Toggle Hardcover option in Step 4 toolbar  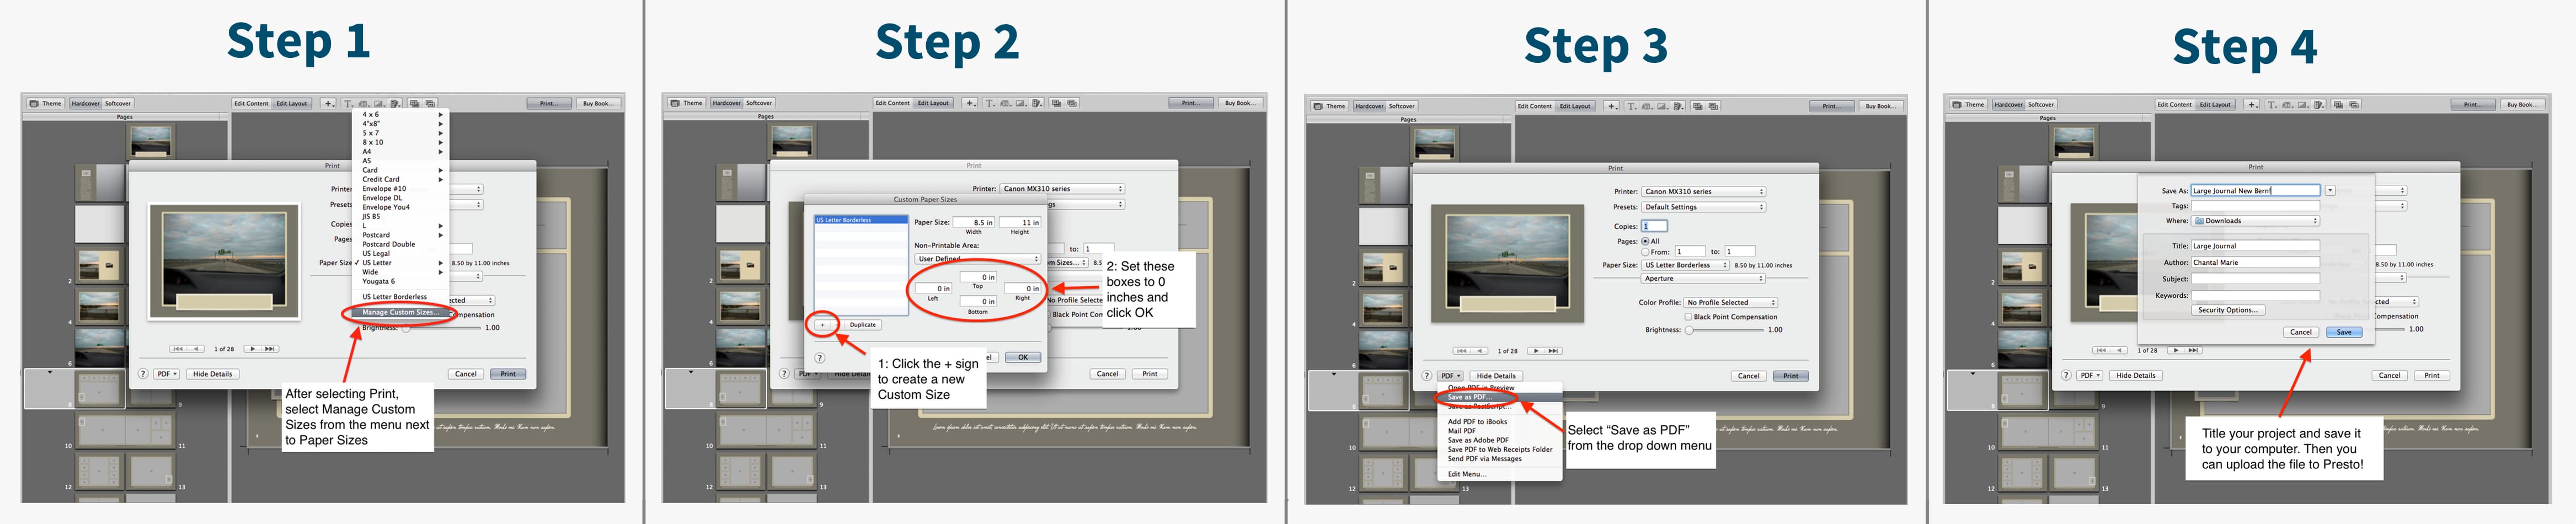pyautogui.click(x=2008, y=104)
